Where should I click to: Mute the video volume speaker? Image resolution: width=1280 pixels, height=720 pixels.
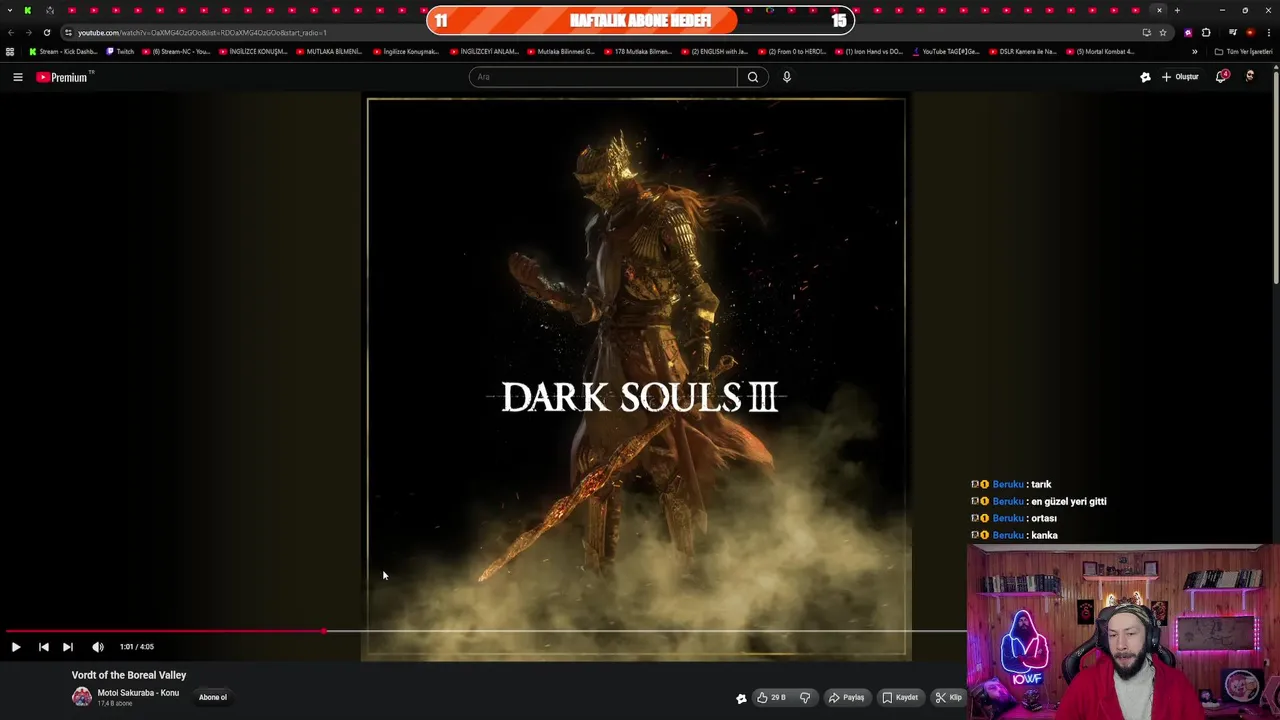97,647
